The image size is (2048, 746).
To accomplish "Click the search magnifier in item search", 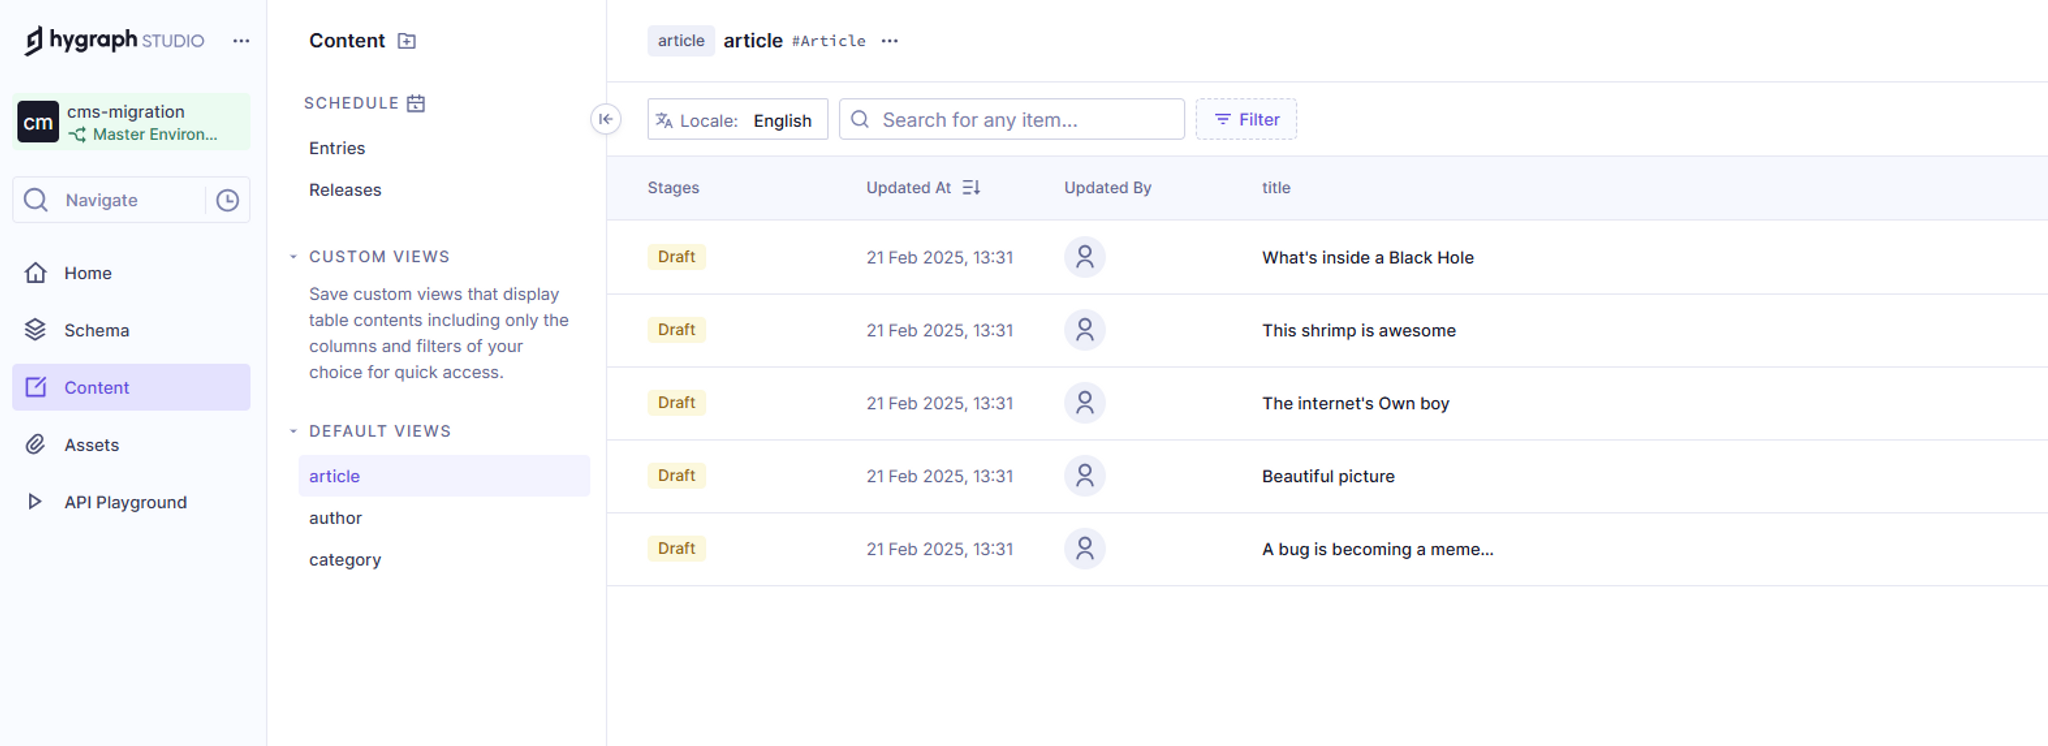I will pos(860,120).
